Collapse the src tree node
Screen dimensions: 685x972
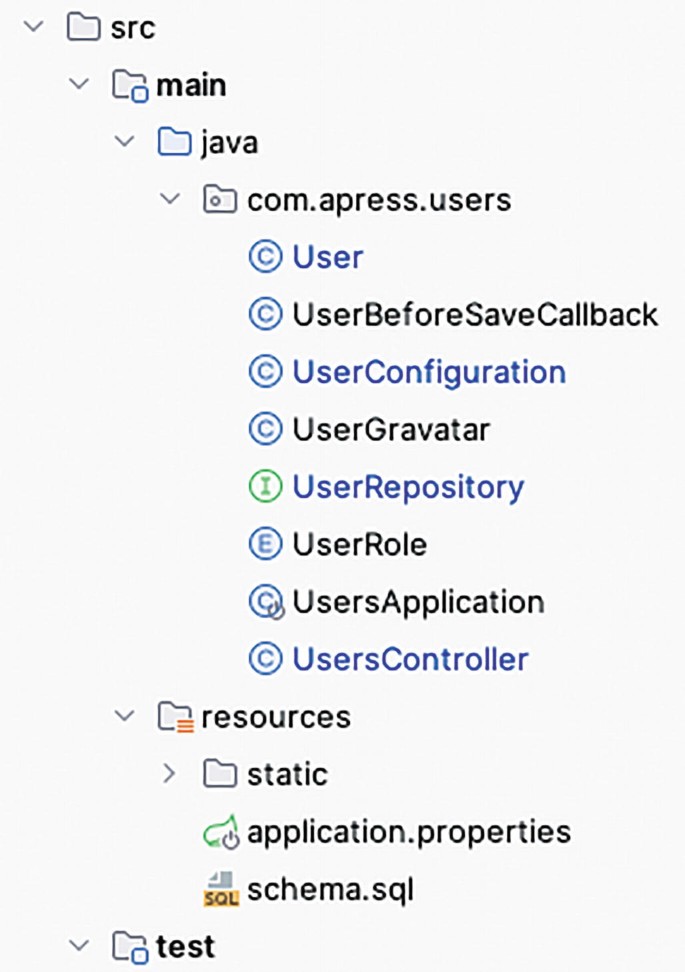click(x=33, y=27)
